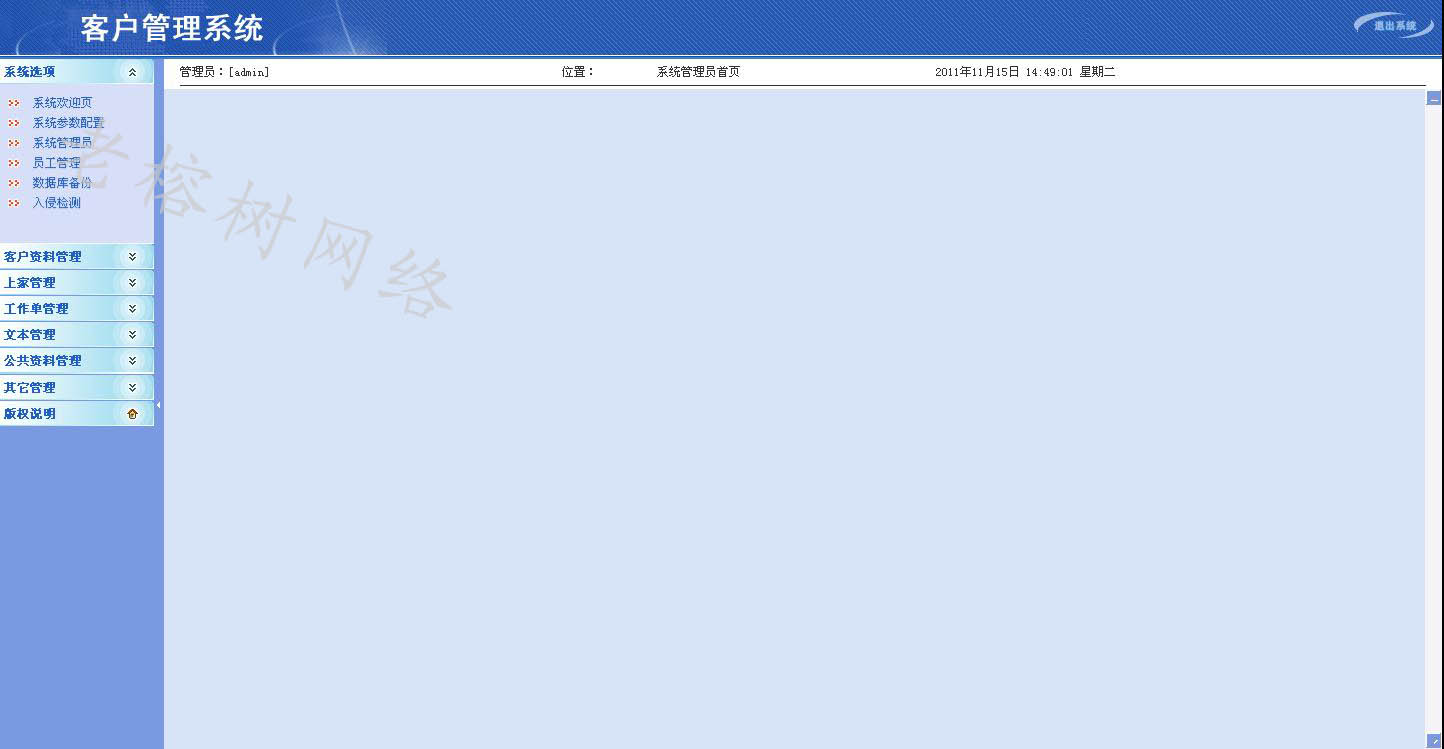Click scrollbar up arrow at top right
The width and height of the screenshot is (1444, 749).
pos(1434,98)
